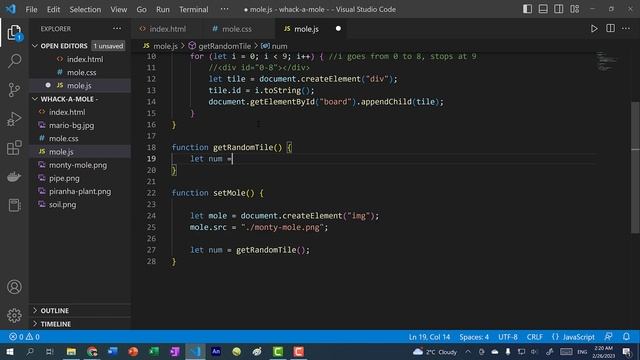This screenshot has width=640, height=360.
Task: Open the Extensions view
Action: tap(14, 148)
